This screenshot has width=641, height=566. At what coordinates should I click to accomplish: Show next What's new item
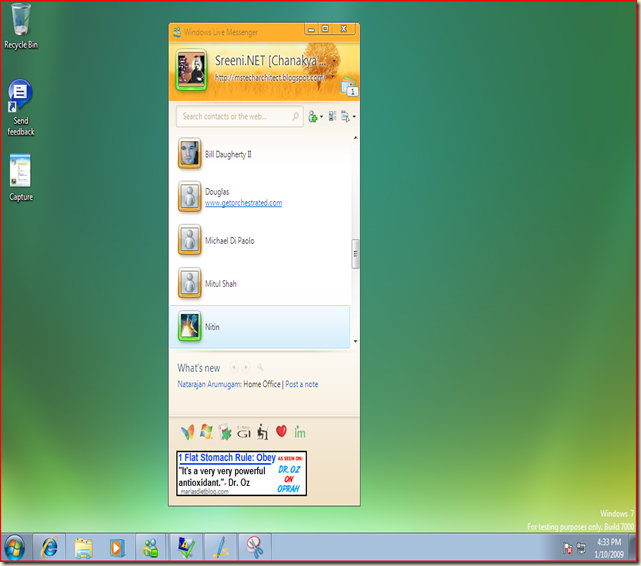click(246, 367)
